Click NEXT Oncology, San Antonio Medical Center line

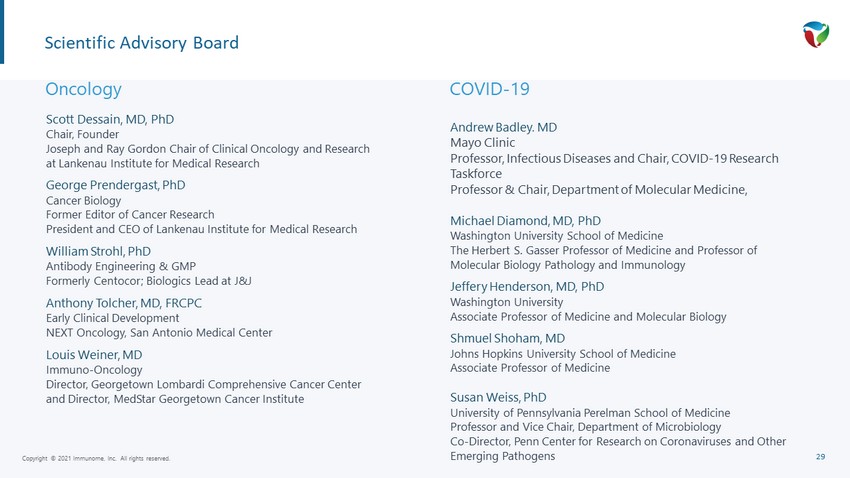coord(159,333)
